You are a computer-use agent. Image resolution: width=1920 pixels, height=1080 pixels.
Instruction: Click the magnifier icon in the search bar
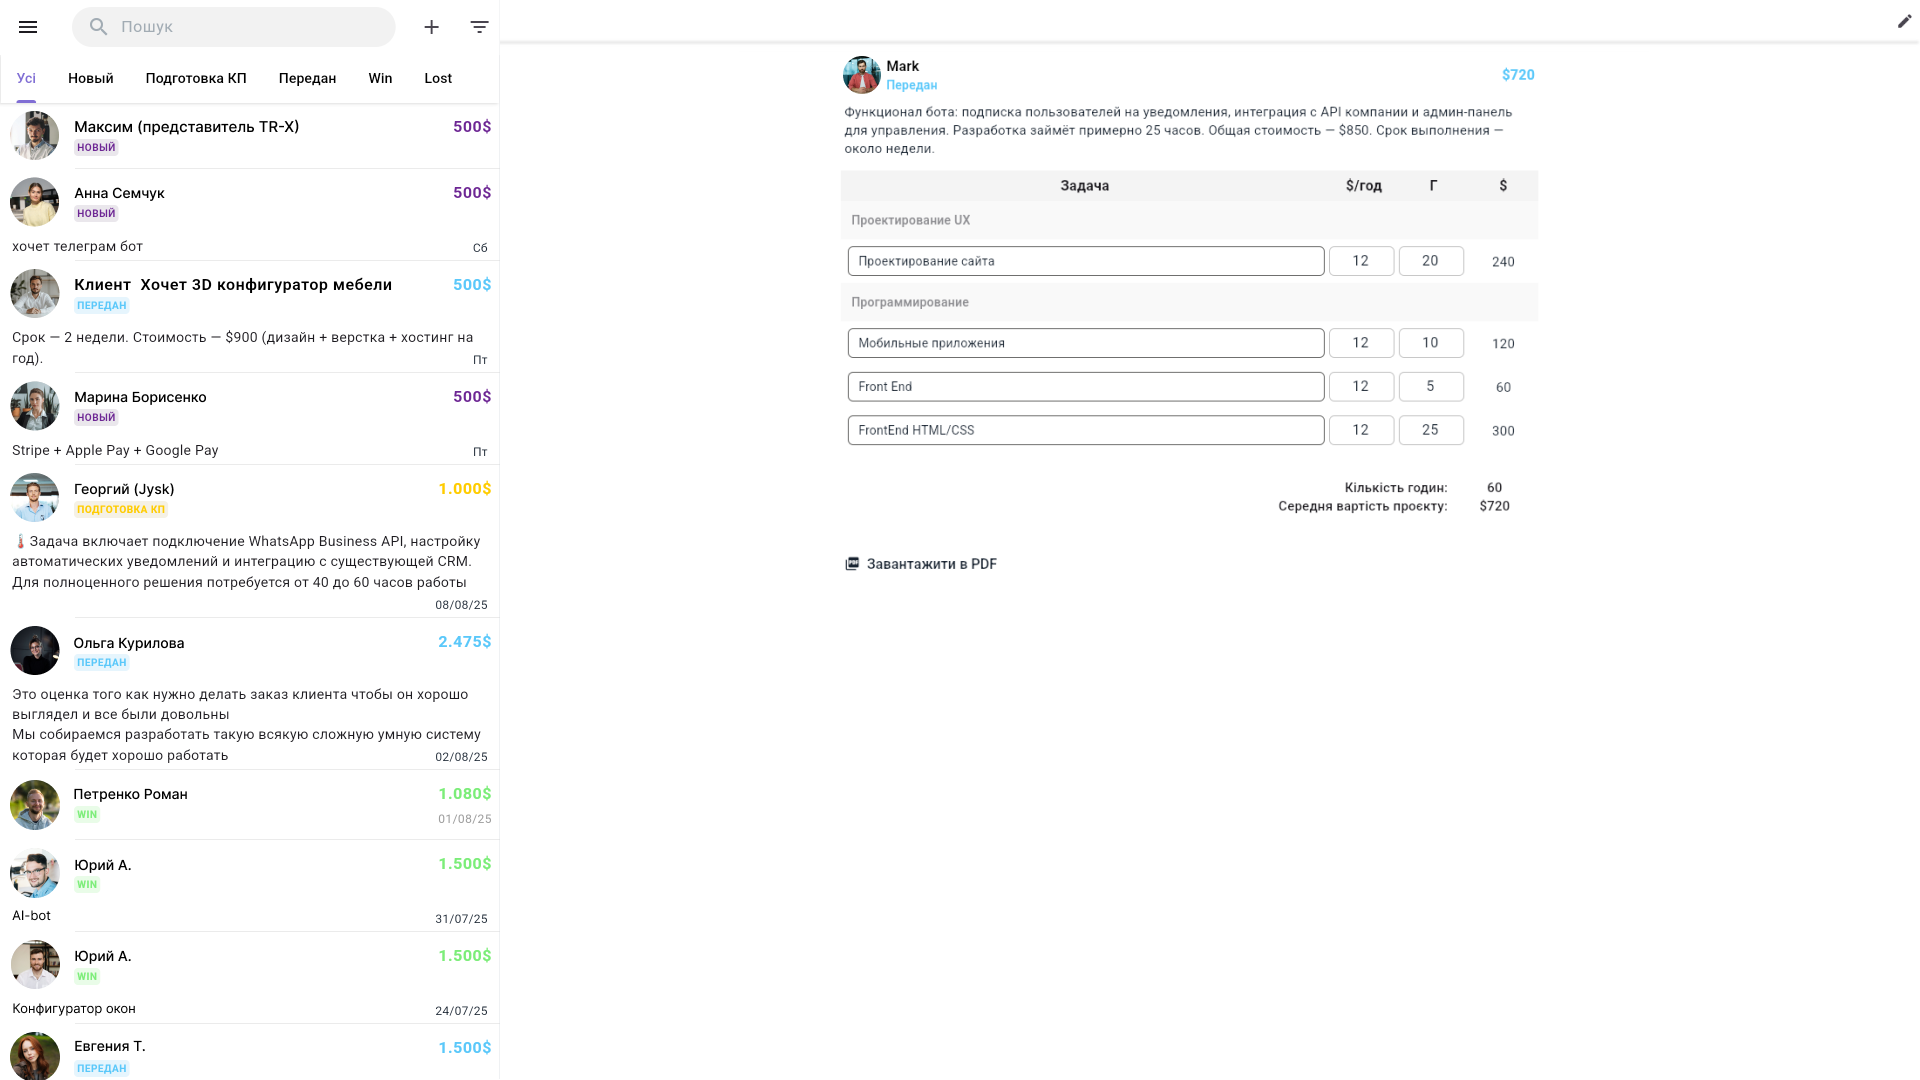click(x=97, y=27)
